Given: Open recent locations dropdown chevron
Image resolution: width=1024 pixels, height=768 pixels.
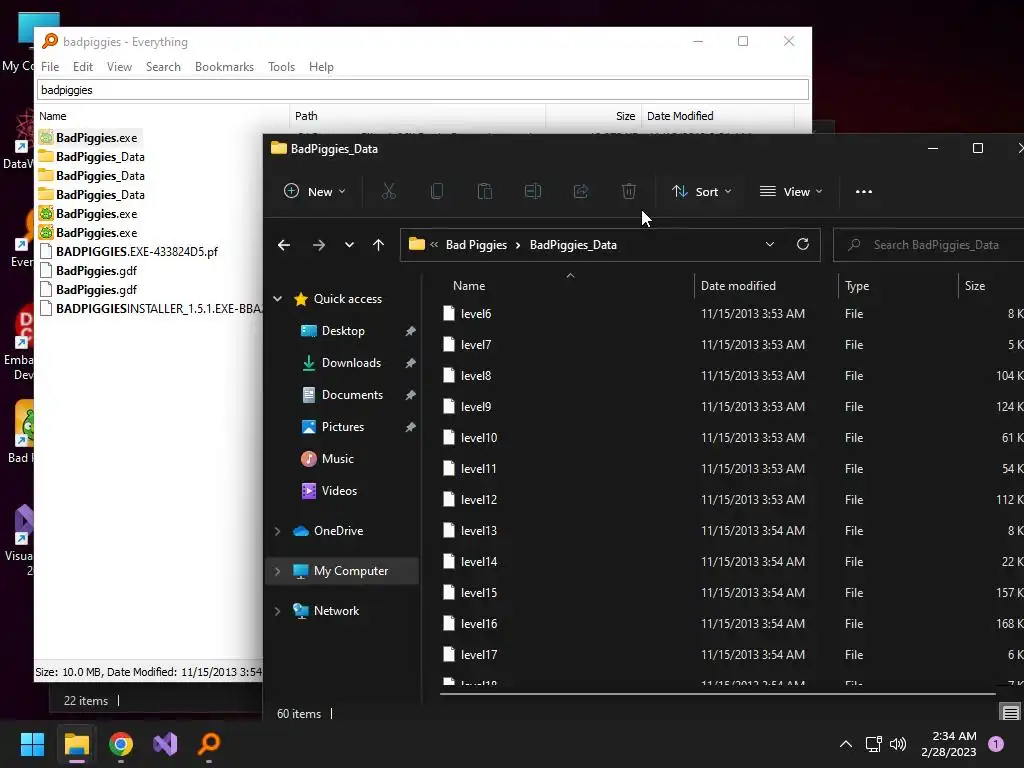Looking at the screenshot, I should tap(349, 245).
